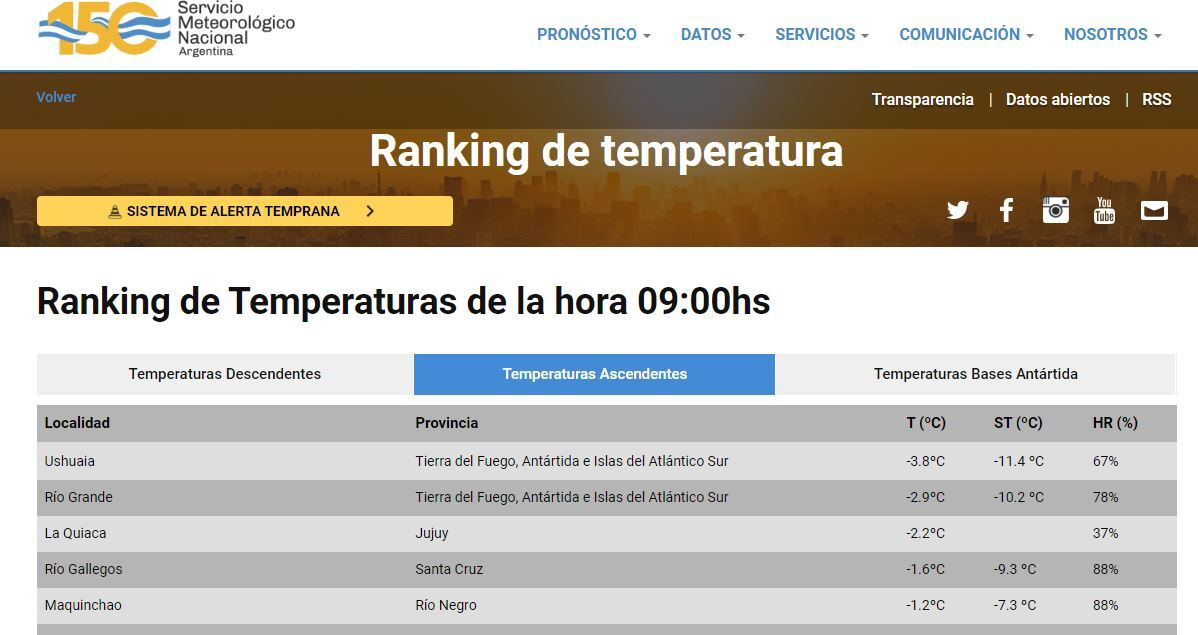1198x635 pixels.
Task: Click the Volver link
Action: 56,97
